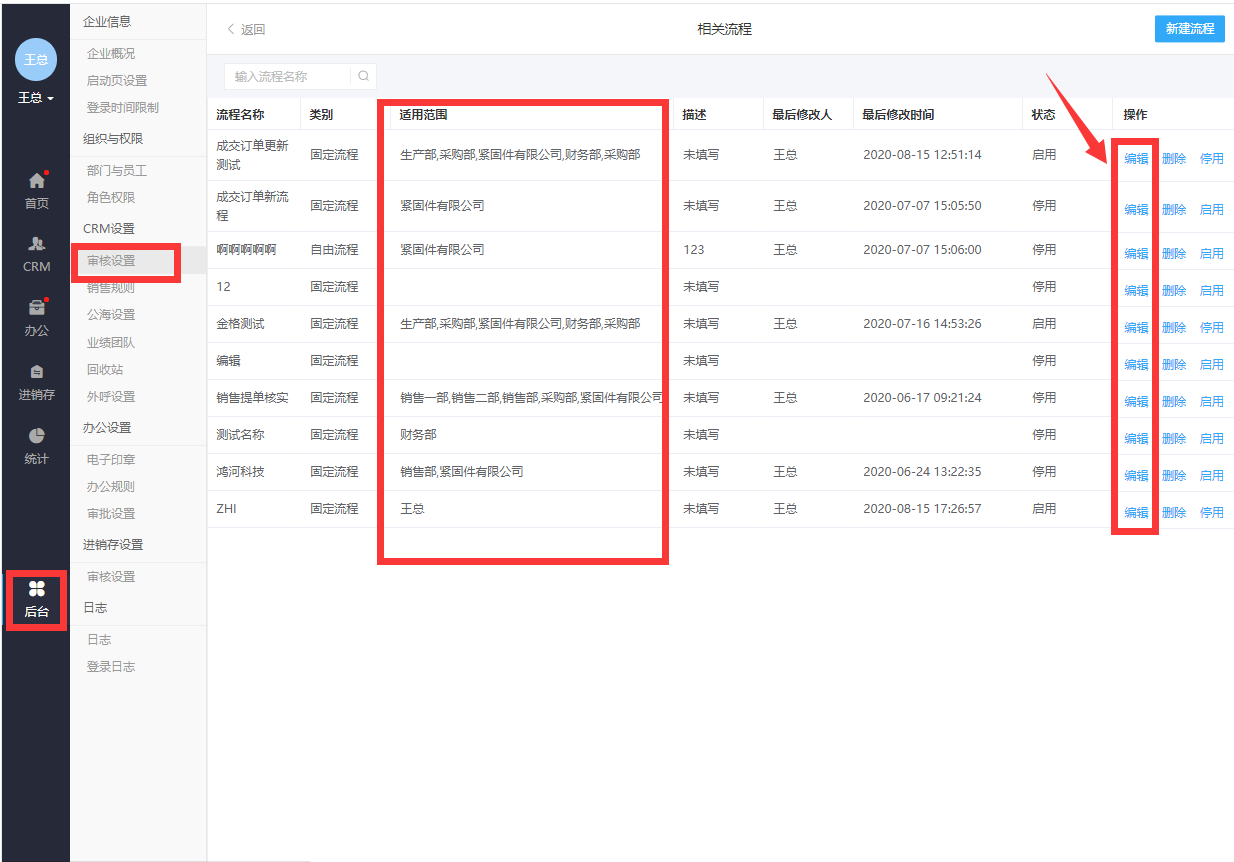Delete the 鸿河科技 flow

pyautogui.click(x=1174, y=476)
